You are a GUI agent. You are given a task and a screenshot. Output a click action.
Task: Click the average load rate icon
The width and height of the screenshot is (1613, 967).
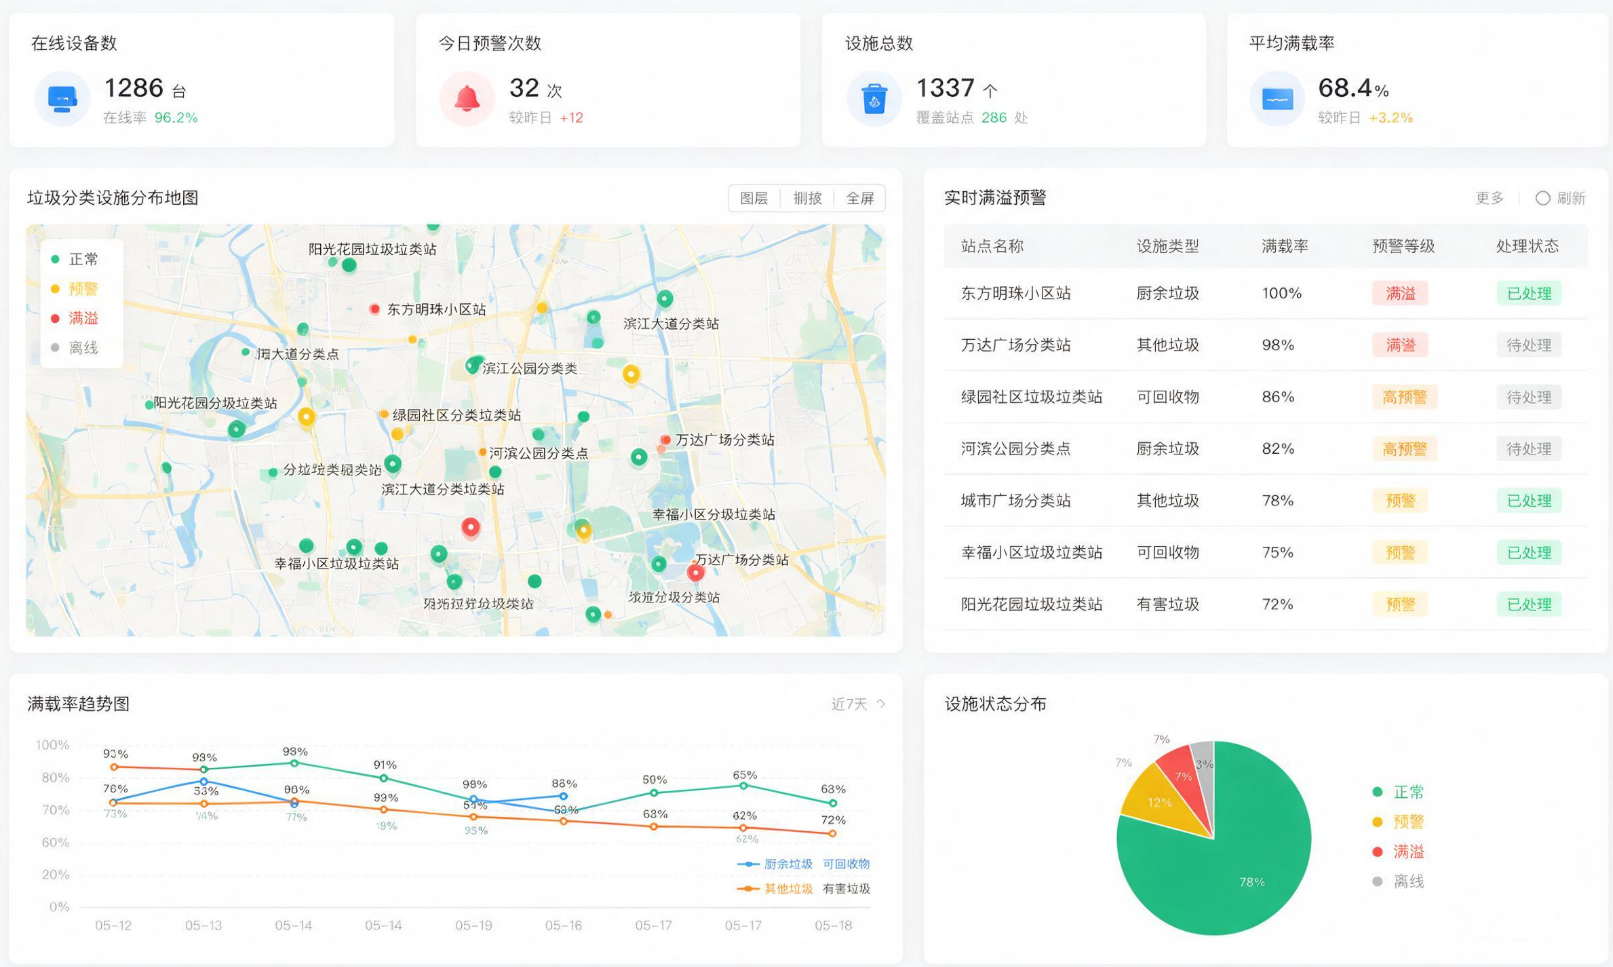1277,99
